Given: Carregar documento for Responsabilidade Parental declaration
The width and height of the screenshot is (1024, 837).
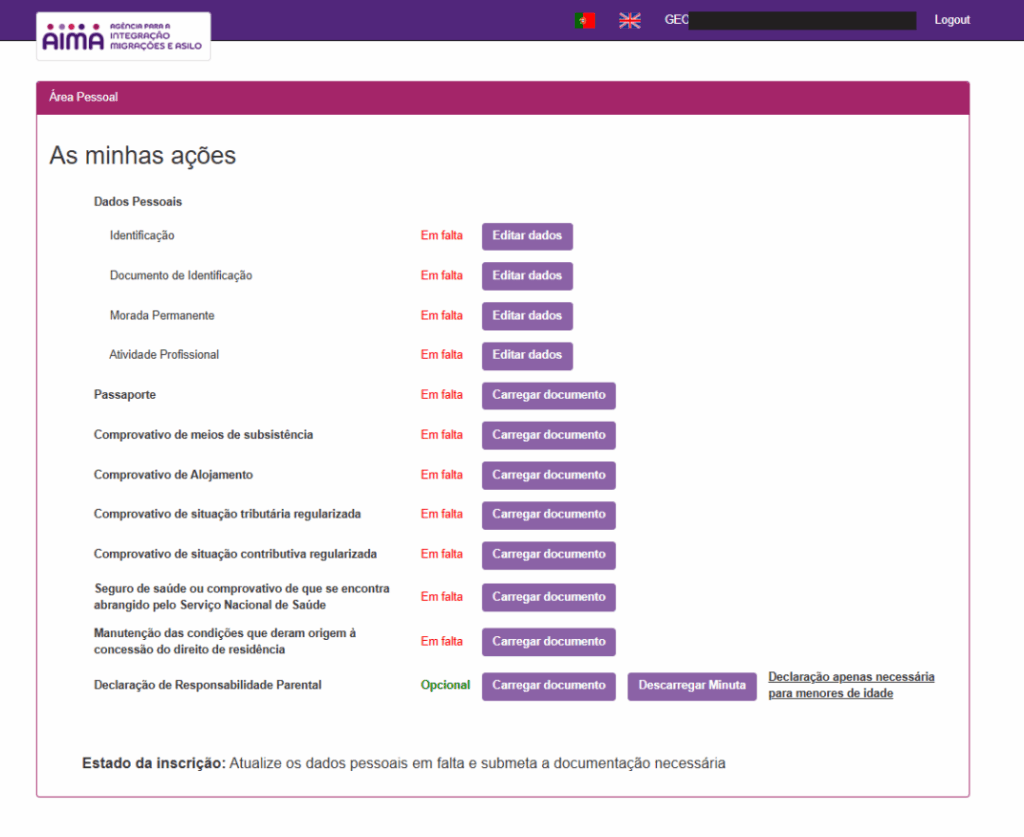Looking at the screenshot, I should tap(548, 686).
